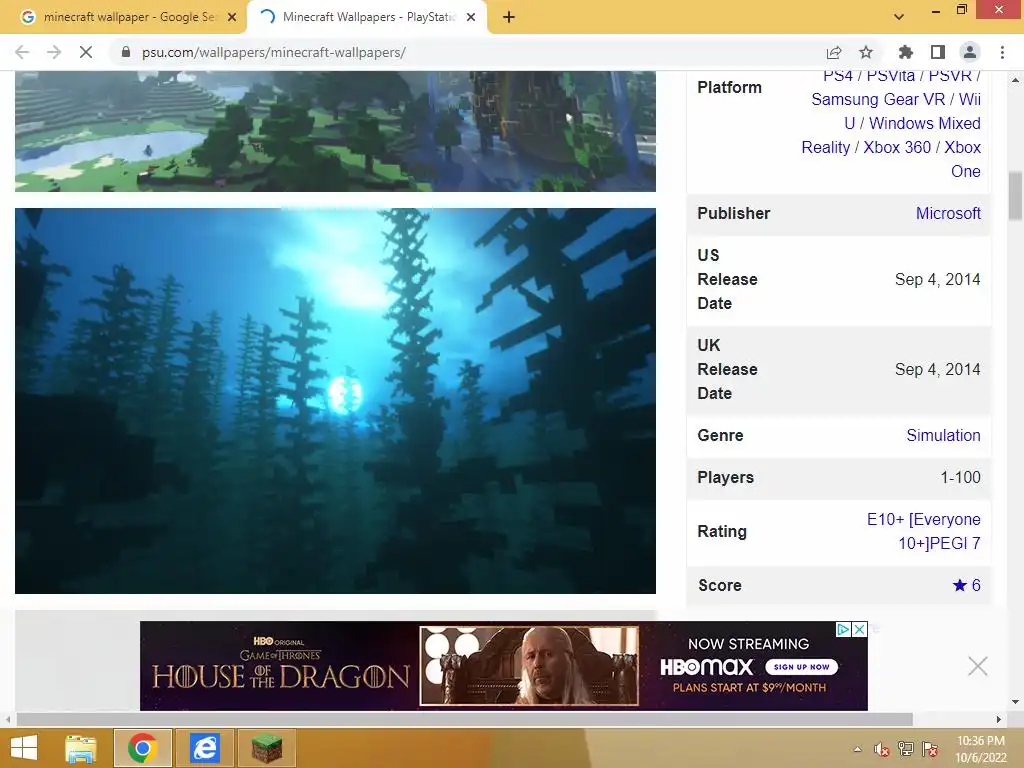Viewport: 1024px width, 768px height.
Task: Open the green landscape wallpaper image
Action: tap(335, 131)
